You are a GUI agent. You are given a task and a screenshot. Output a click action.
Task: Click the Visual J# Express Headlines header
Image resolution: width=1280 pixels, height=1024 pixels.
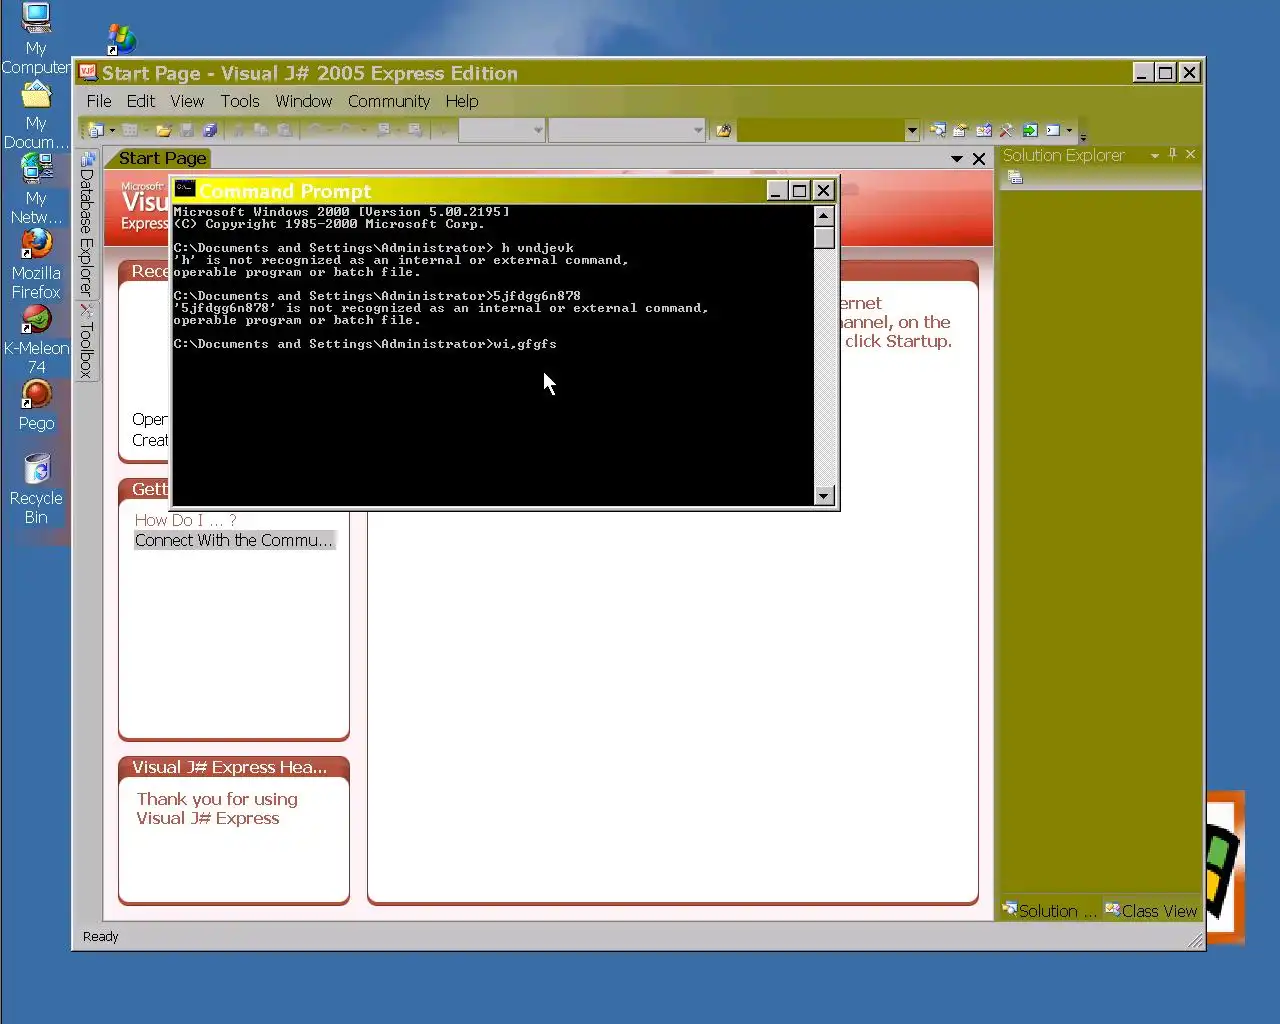(234, 767)
